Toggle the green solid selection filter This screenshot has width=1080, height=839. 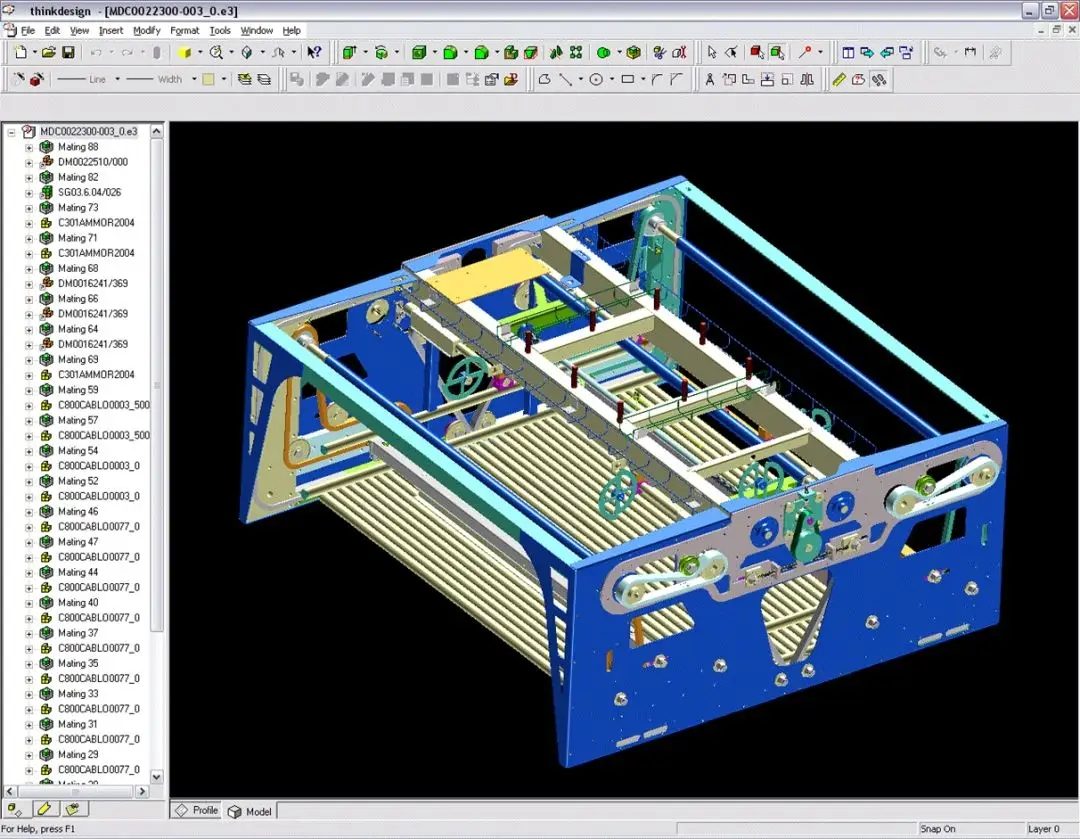click(x=777, y=52)
